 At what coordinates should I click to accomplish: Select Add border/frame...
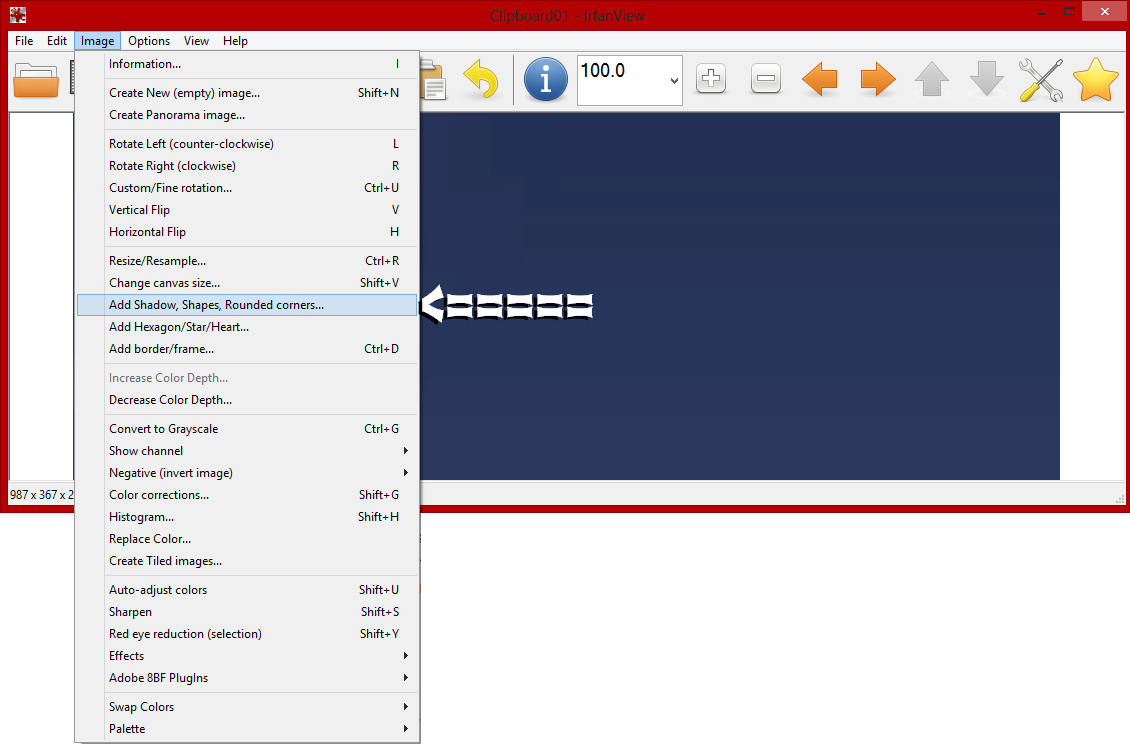[247, 349]
